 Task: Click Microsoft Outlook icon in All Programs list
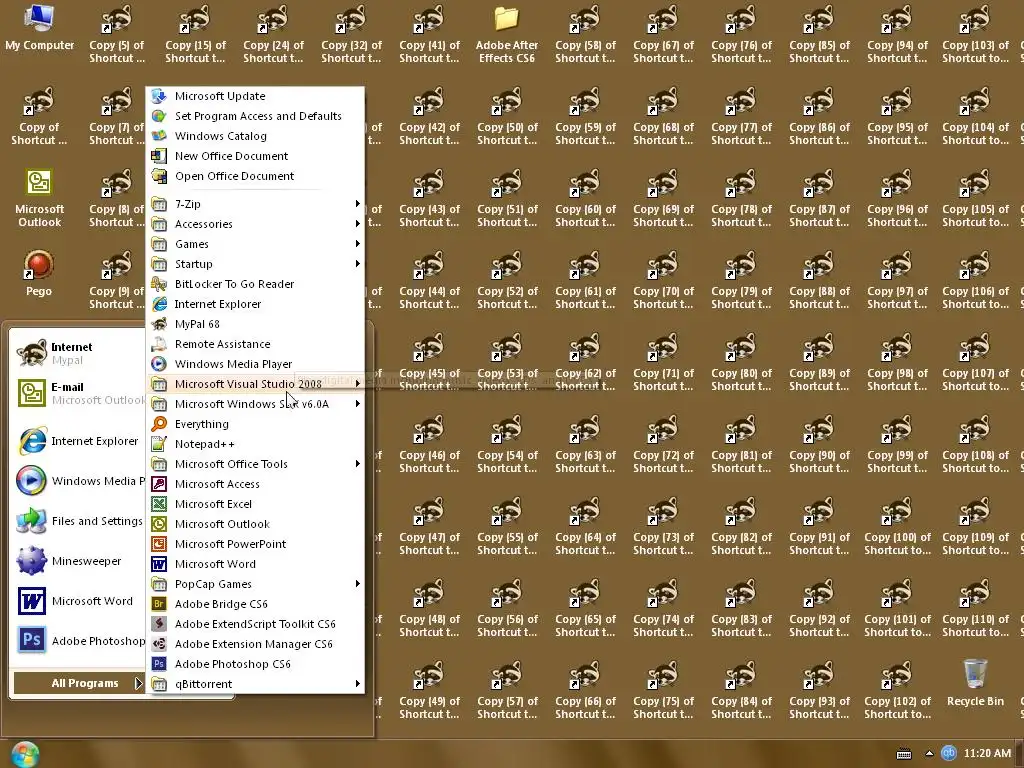(x=159, y=524)
